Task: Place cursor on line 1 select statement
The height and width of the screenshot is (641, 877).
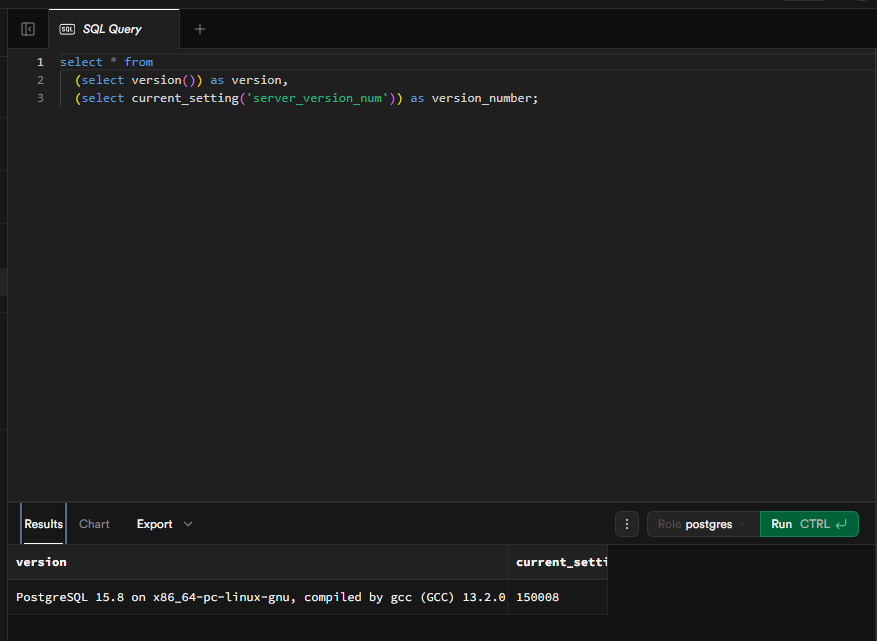Action: (106, 62)
